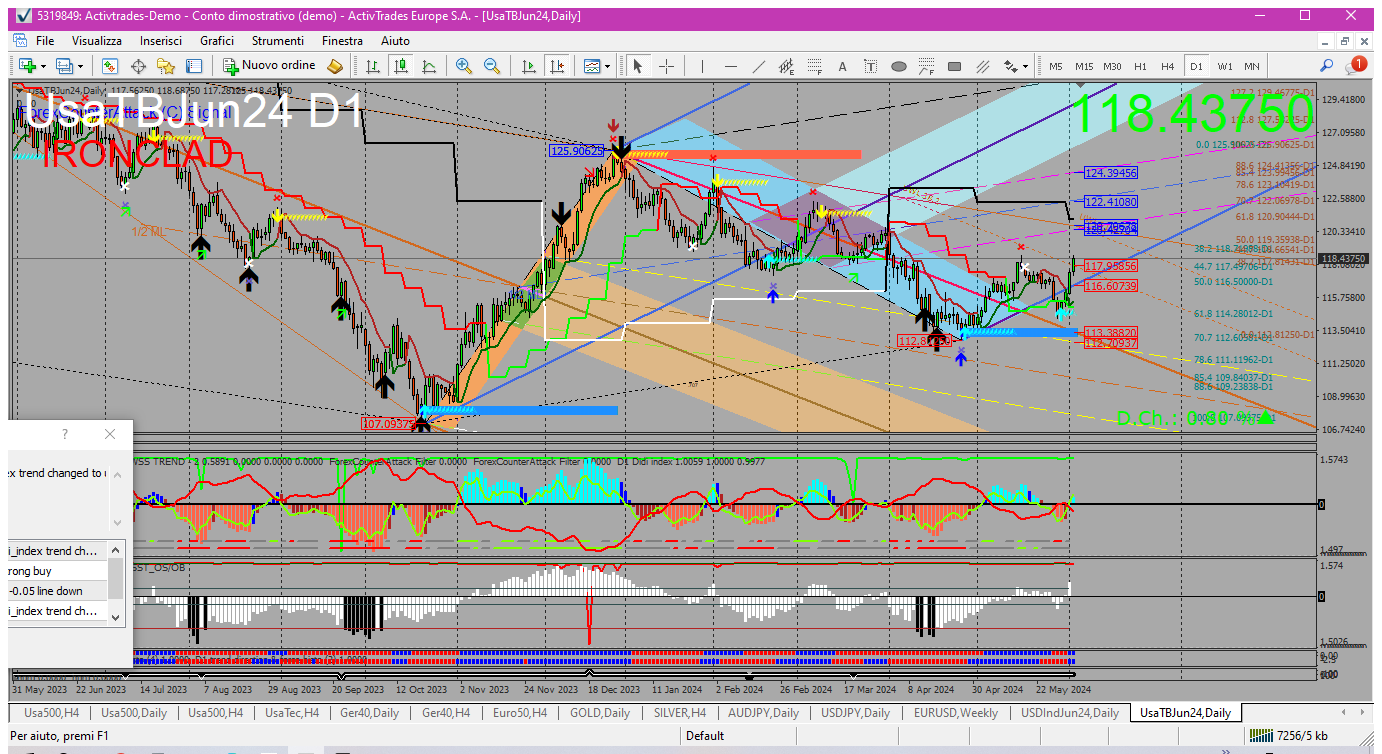This screenshot has width=1382, height=754.
Task: Switch to the EURUSD,Weekly chart tab
Action: pos(955,713)
